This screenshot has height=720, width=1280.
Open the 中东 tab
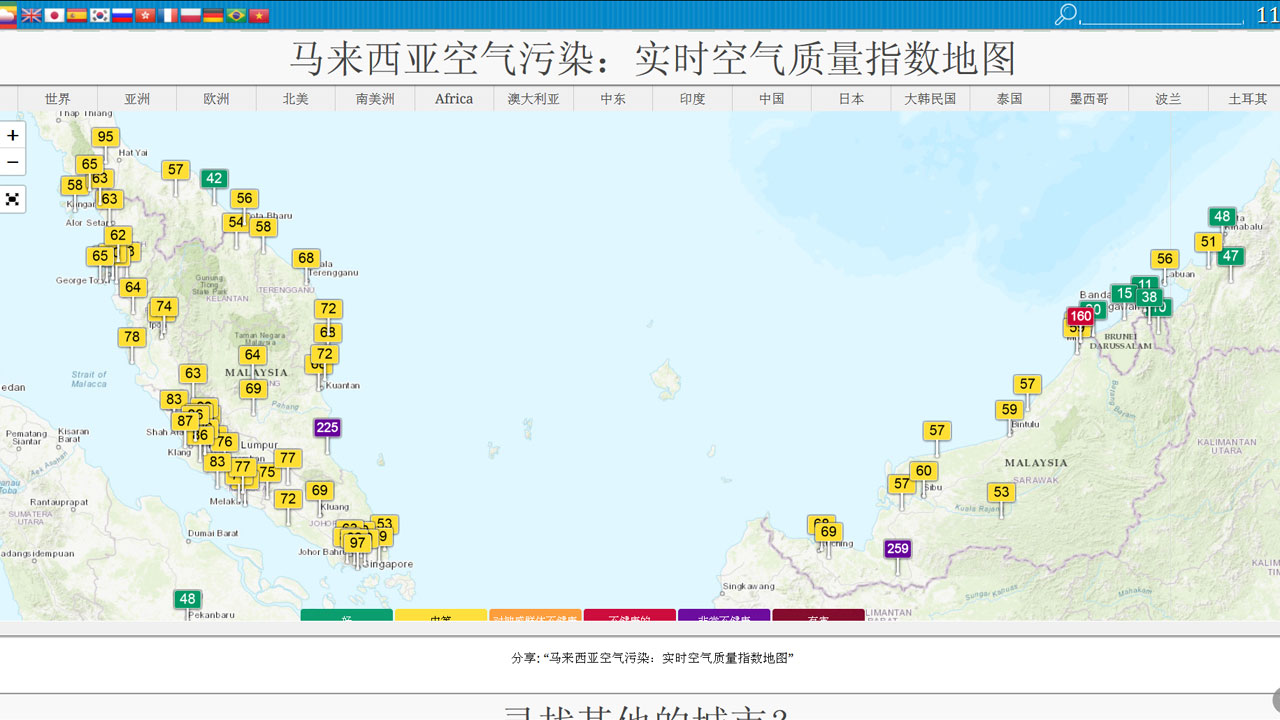coord(613,98)
